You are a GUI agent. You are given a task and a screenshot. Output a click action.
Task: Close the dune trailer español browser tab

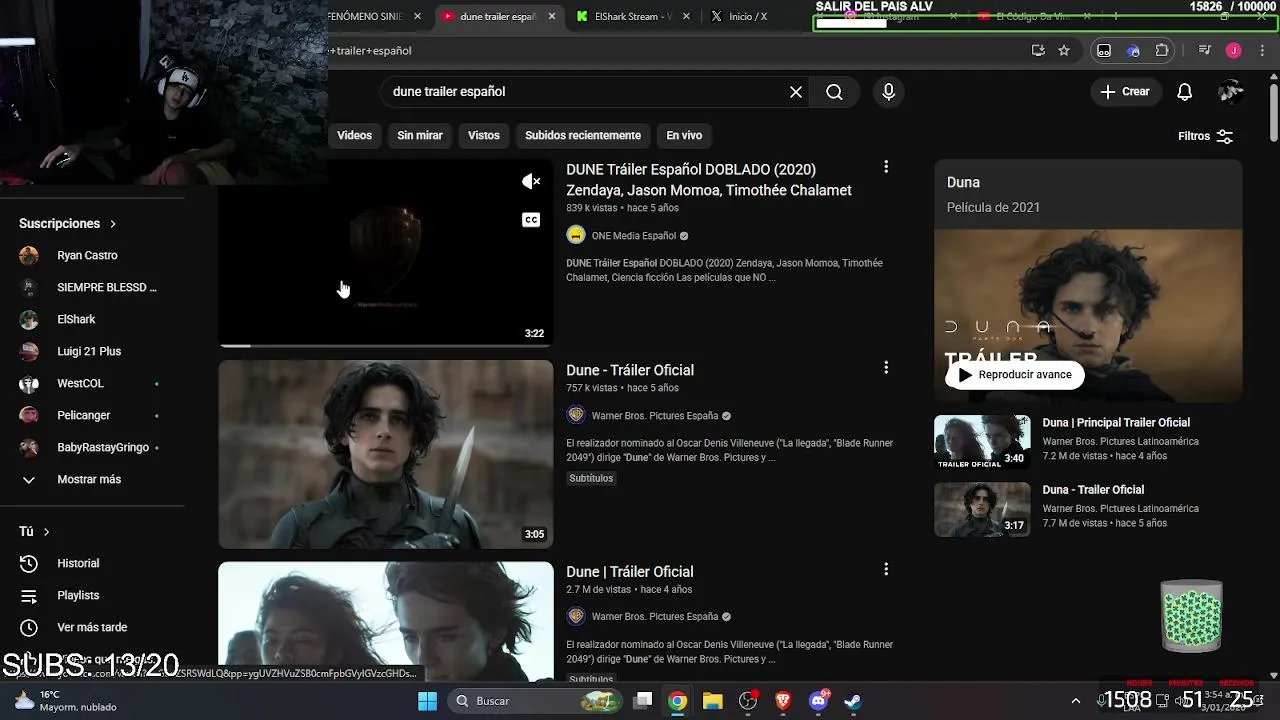tap(553, 17)
